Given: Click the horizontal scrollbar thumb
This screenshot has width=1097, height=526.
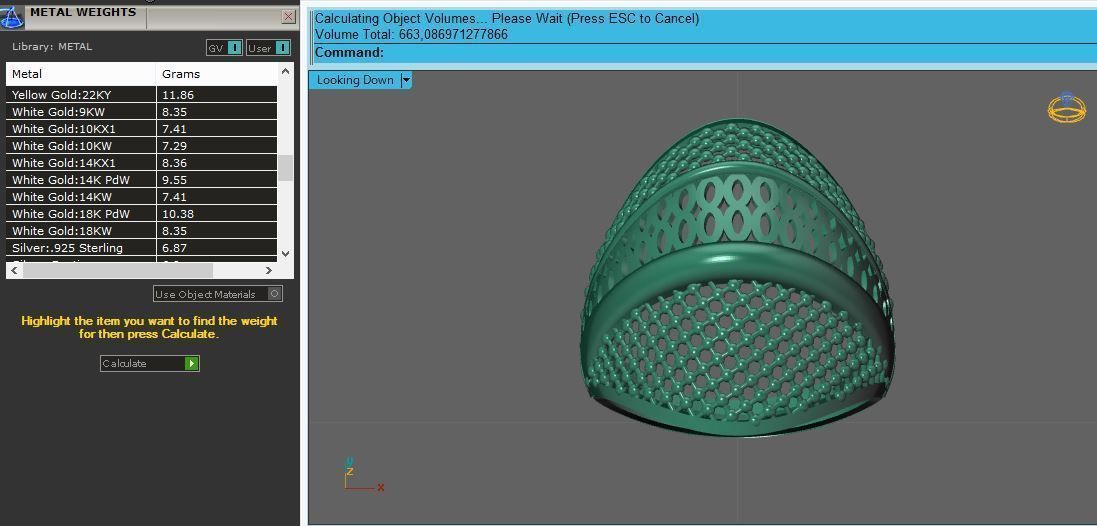Looking at the screenshot, I should click(118, 270).
